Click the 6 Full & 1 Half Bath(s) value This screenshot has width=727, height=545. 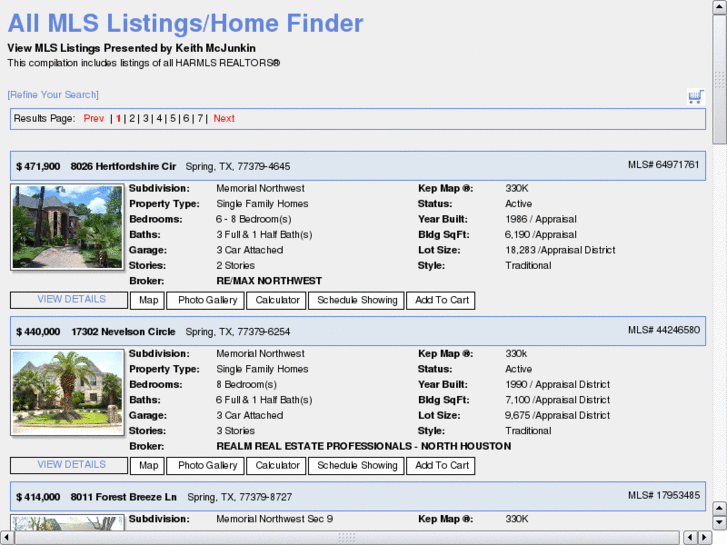pyautogui.click(x=264, y=400)
